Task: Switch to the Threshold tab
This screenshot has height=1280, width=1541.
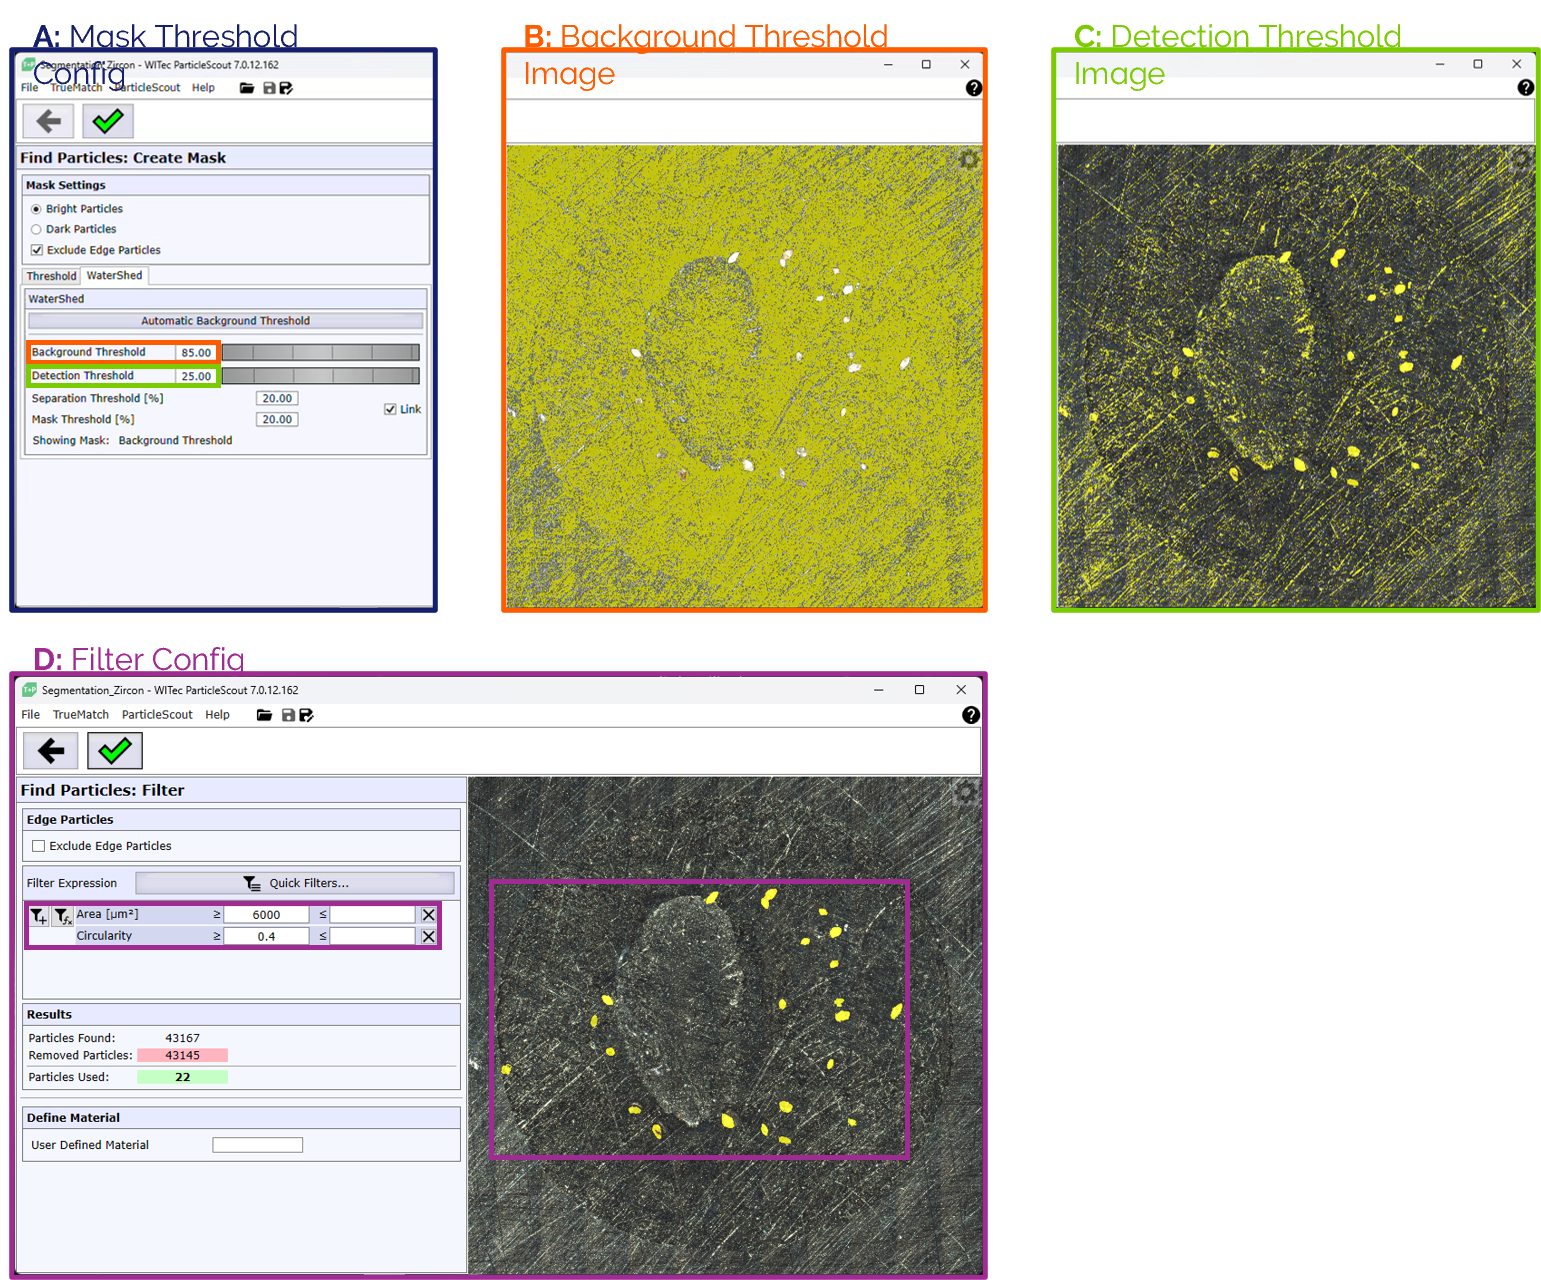Action: click(x=51, y=275)
